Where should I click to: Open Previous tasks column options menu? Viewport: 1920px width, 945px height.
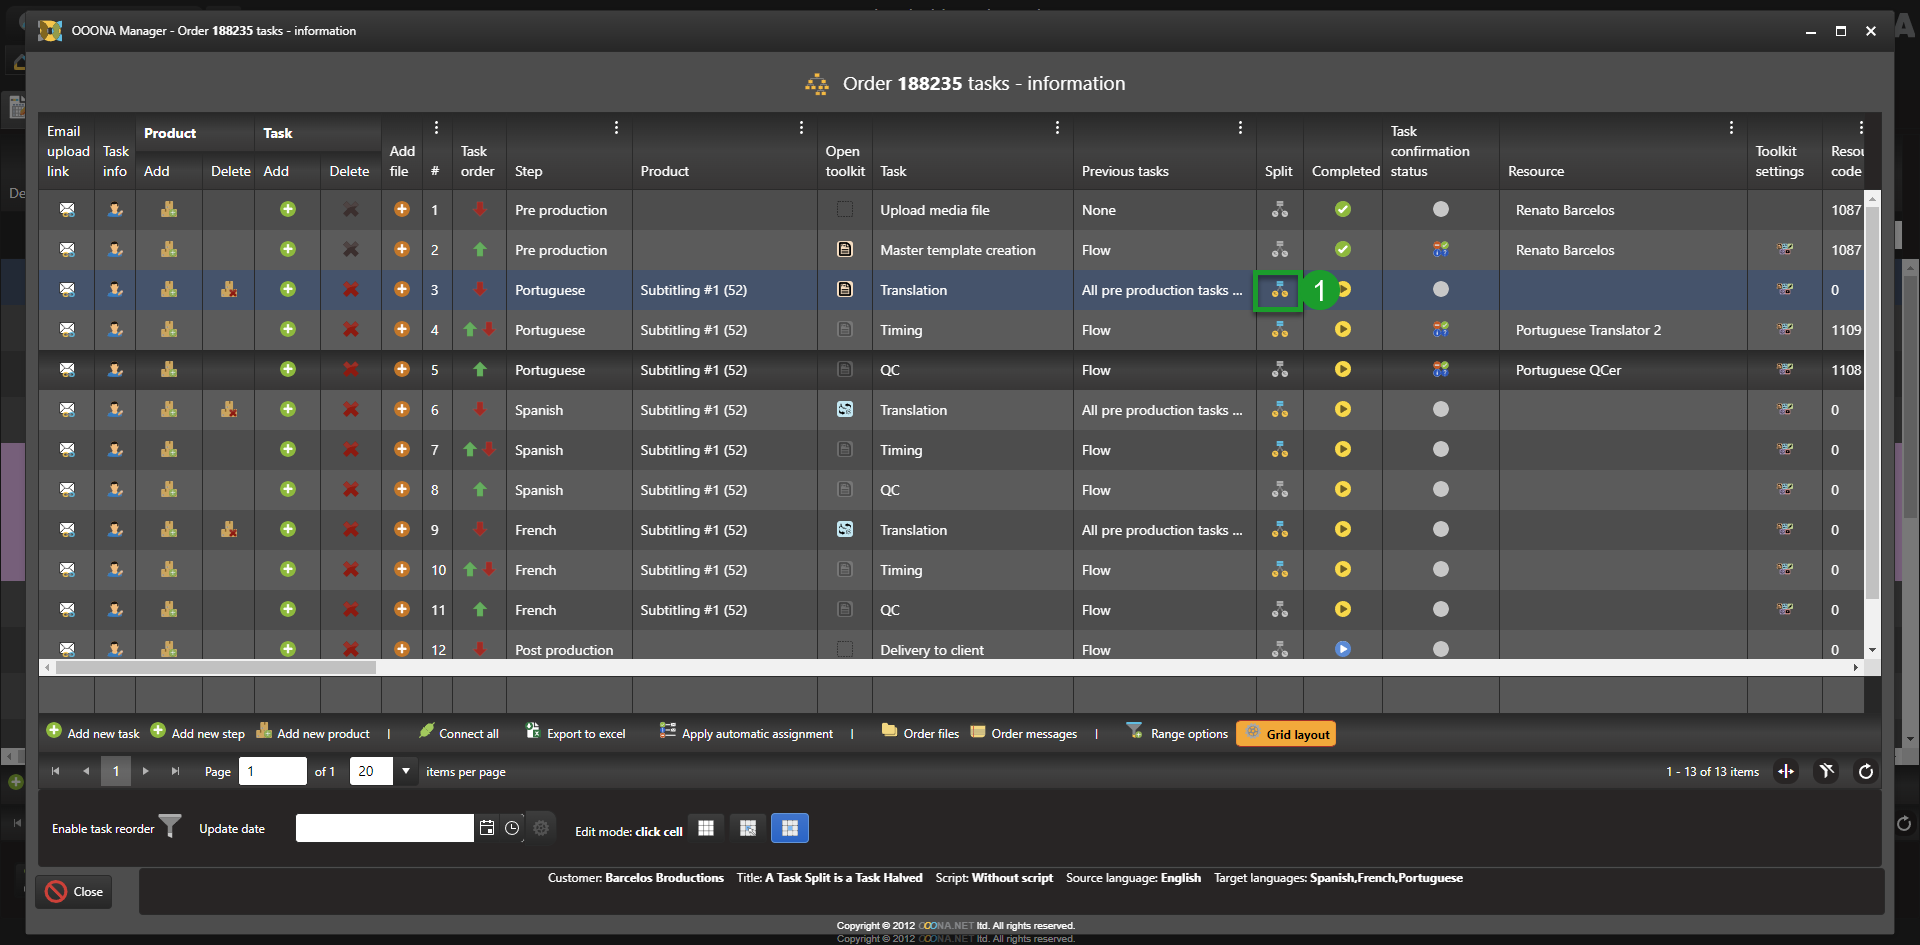[x=1240, y=128]
